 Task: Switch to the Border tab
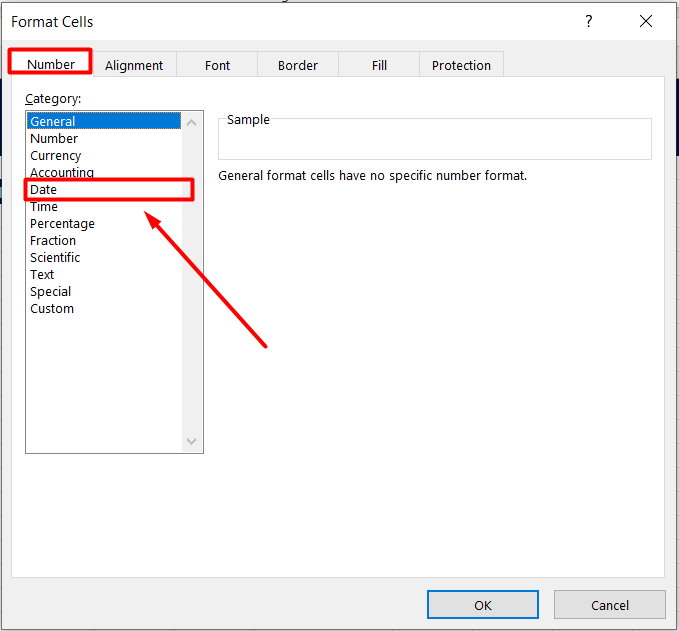[x=297, y=65]
